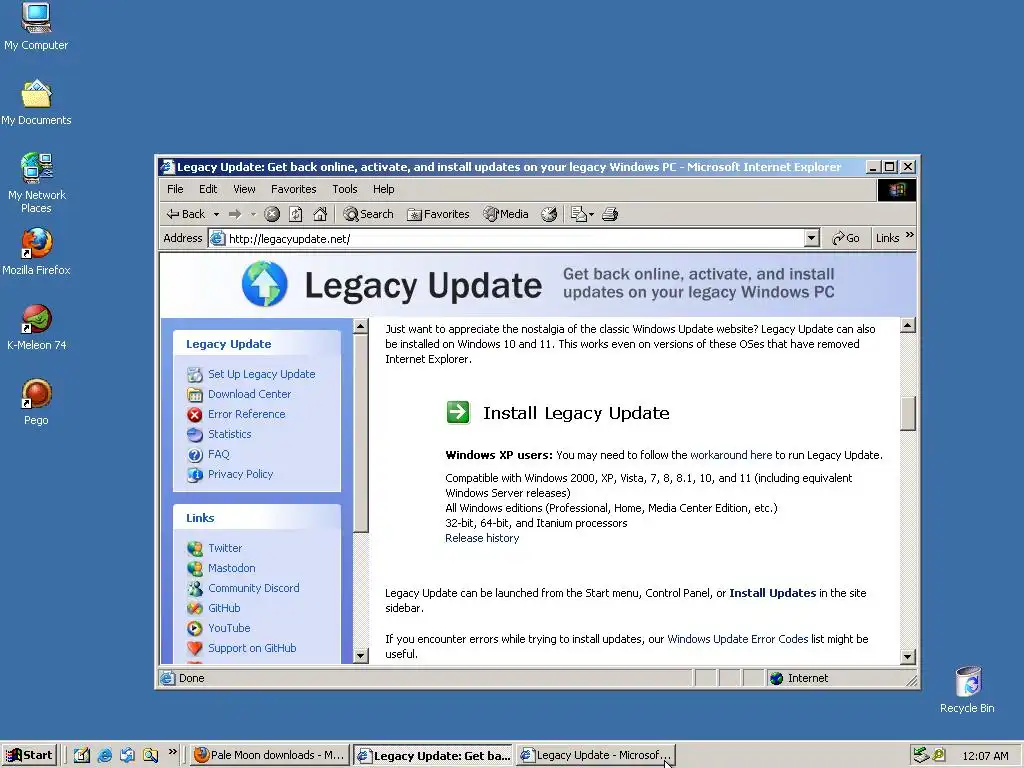
Task: Click the Outlook Express quick launch icon
Action: pyautogui.click(x=127, y=756)
